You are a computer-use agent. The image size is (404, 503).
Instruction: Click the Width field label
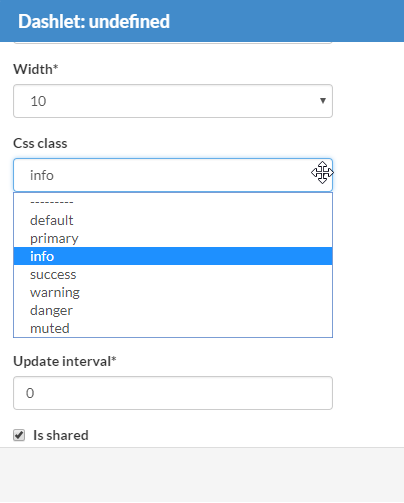pyautogui.click(x=36, y=69)
